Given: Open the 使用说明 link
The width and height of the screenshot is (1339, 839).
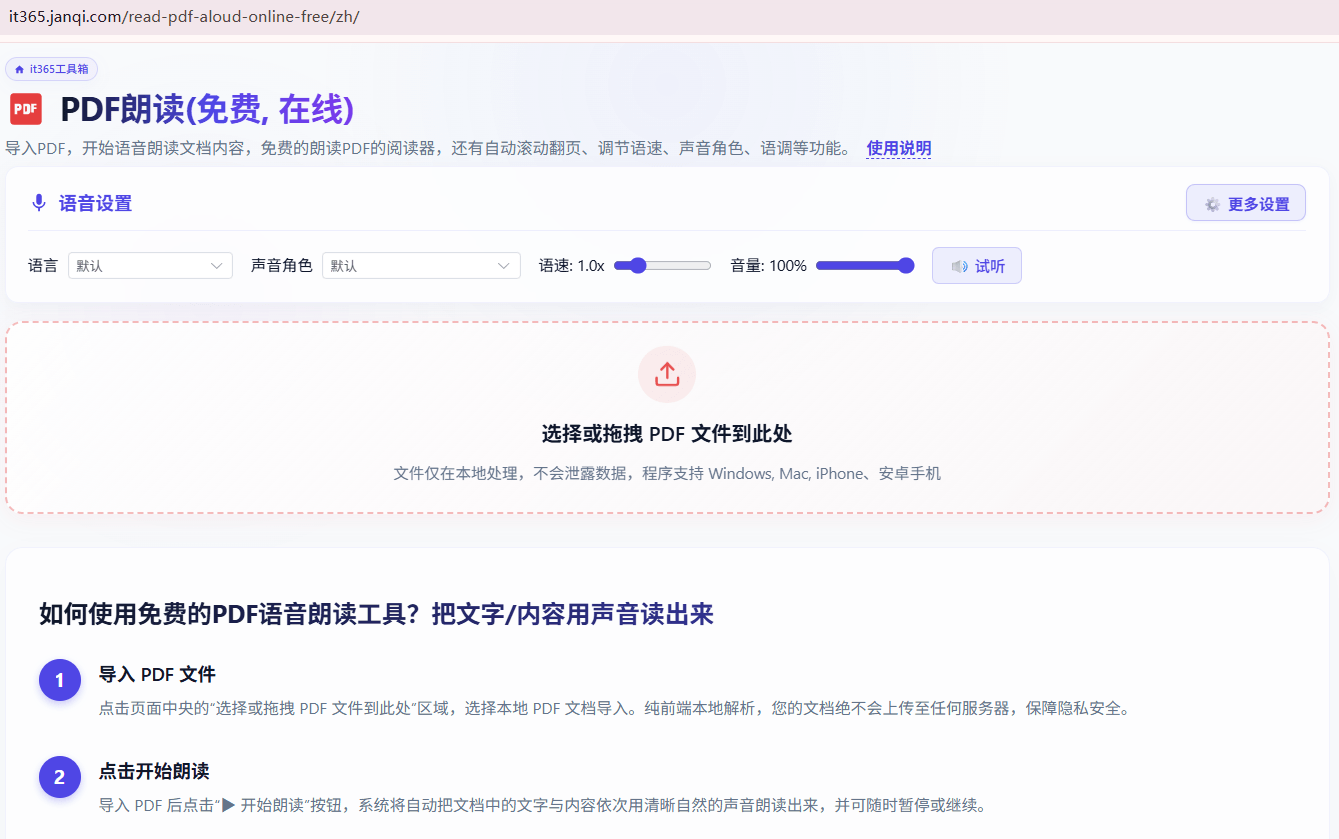Looking at the screenshot, I should pos(898,148).
